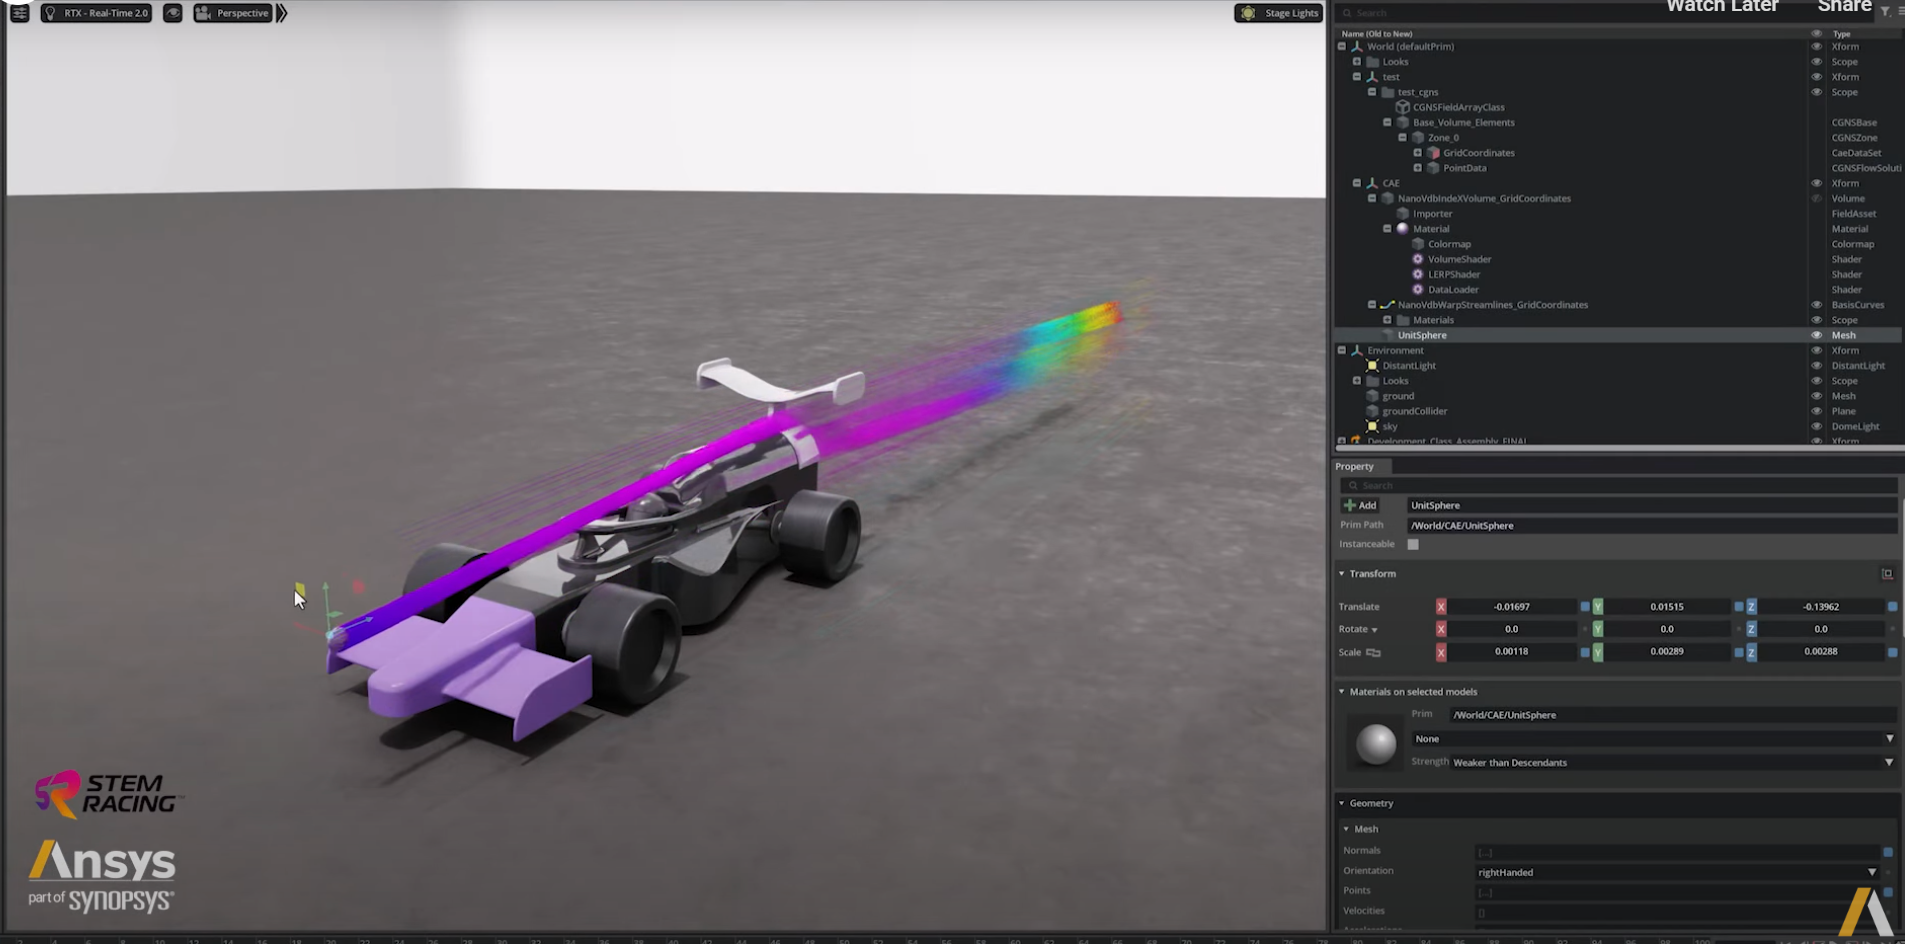Enable the Instanceable checkbox

click(1413, 544)
